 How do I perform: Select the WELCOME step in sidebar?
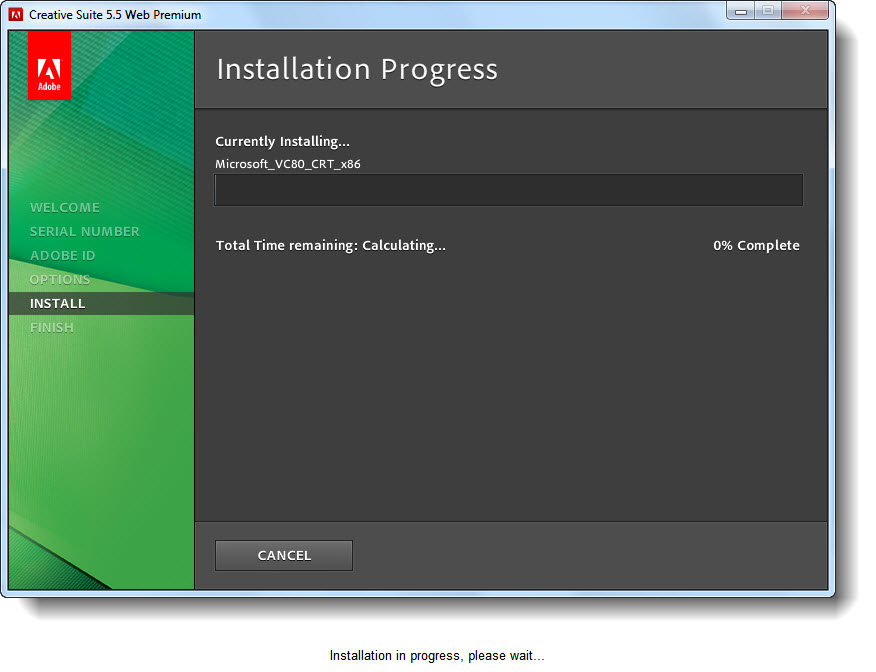click(x=65, y=208)
